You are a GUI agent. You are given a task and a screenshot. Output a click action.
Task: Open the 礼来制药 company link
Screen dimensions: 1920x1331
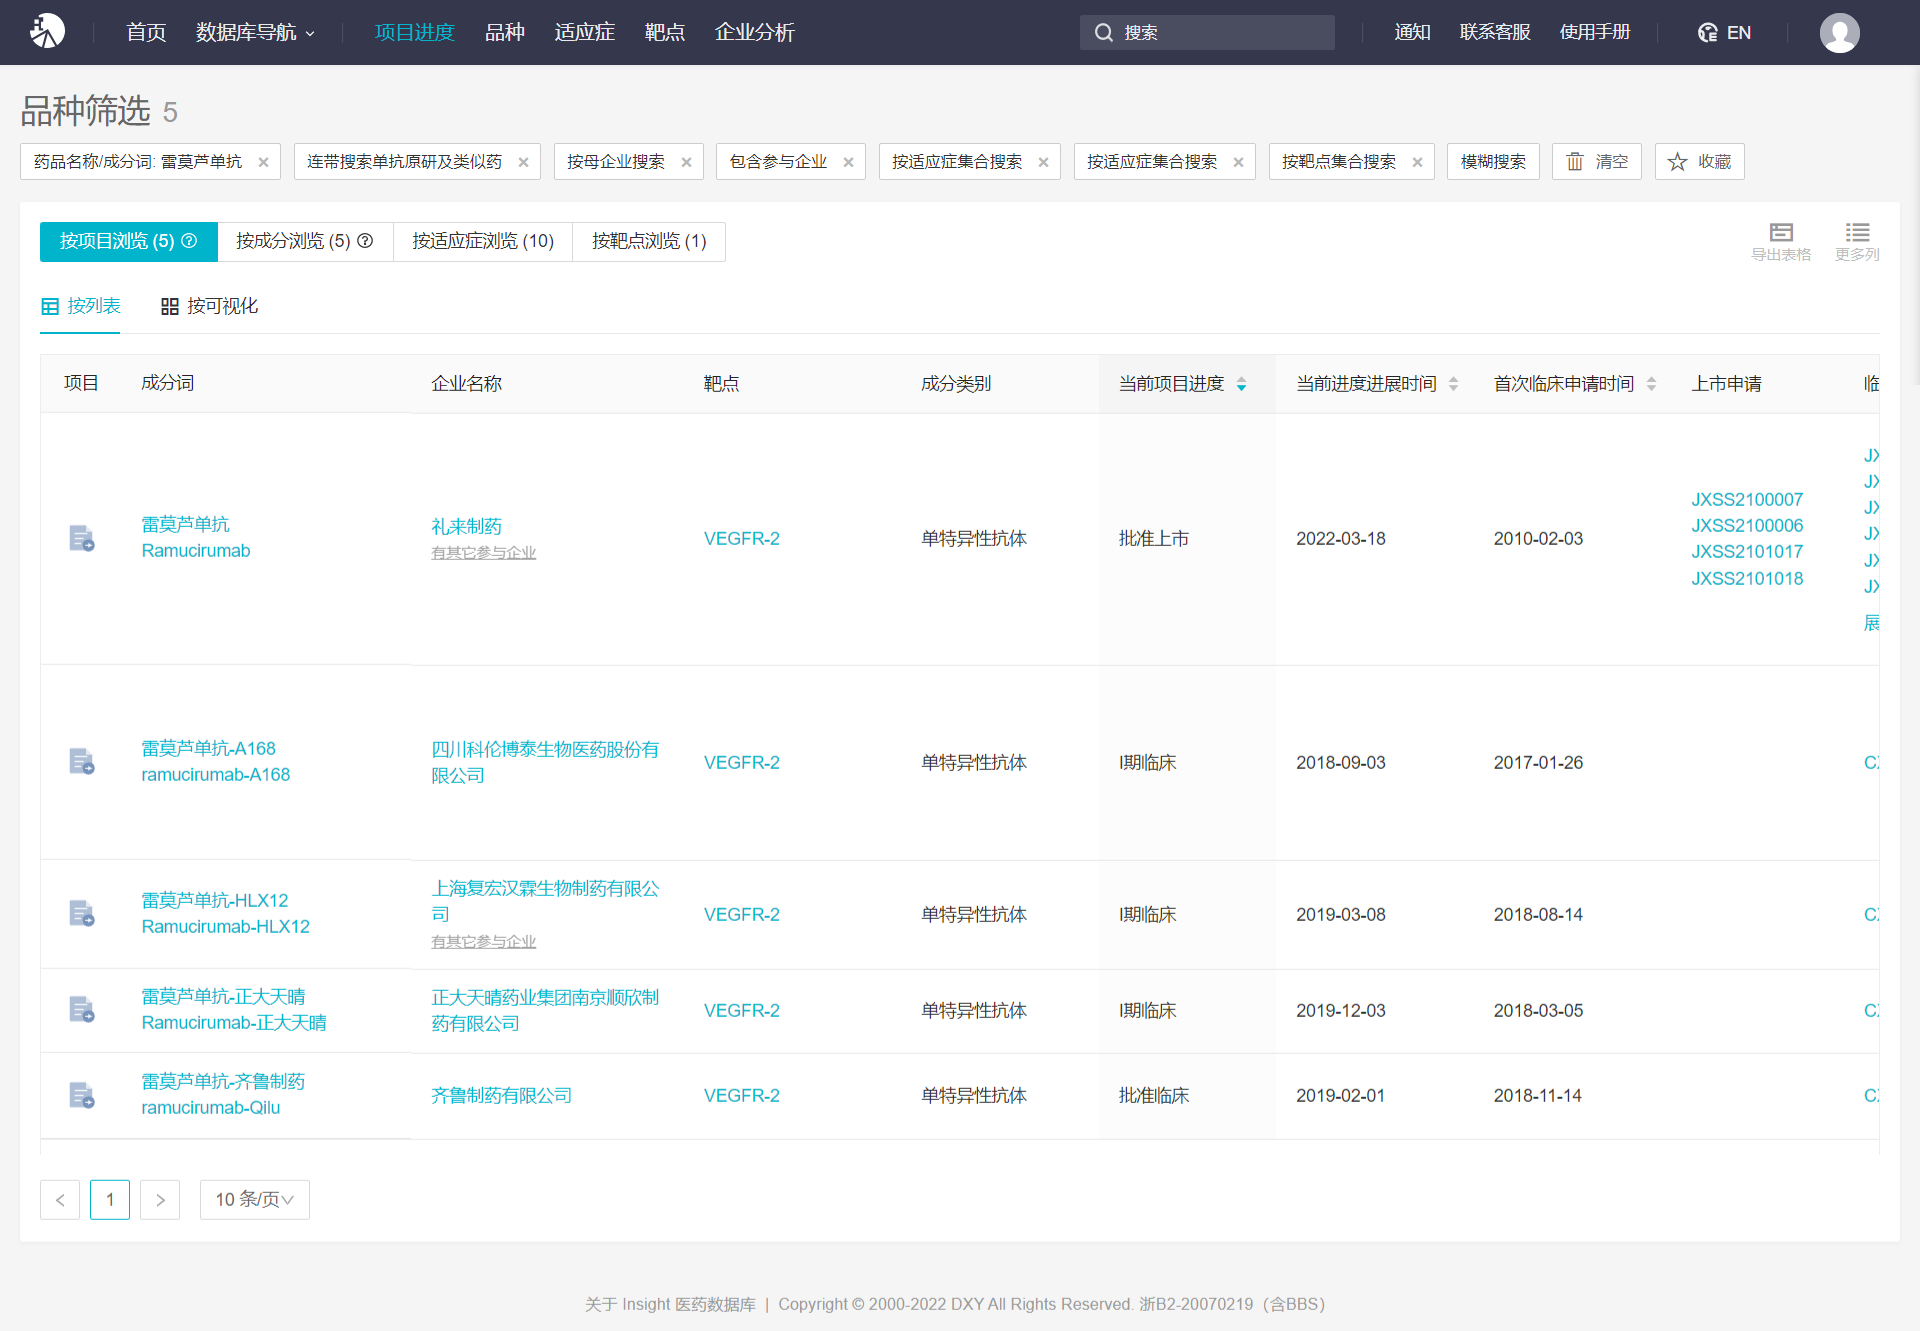click(466, 526)
